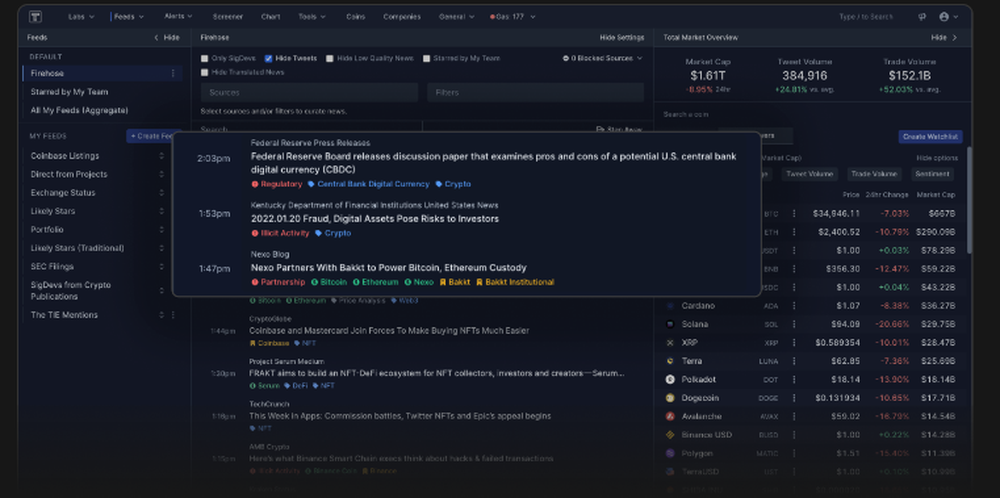Click the Binance USD coin logo

(x=670, y=435)
